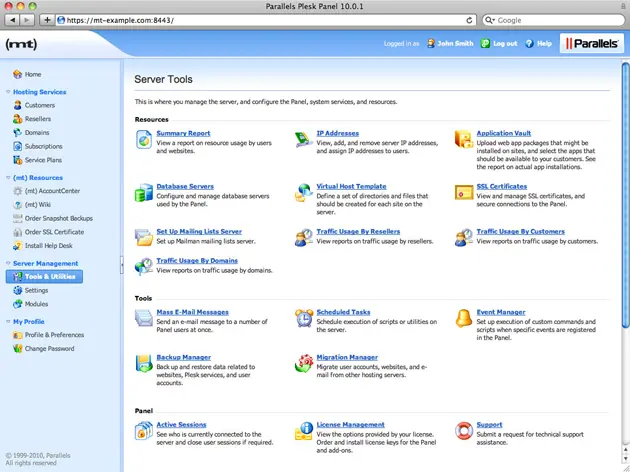Click the reload page button
This screenshot has width=630, height=472.
point(469,20)
